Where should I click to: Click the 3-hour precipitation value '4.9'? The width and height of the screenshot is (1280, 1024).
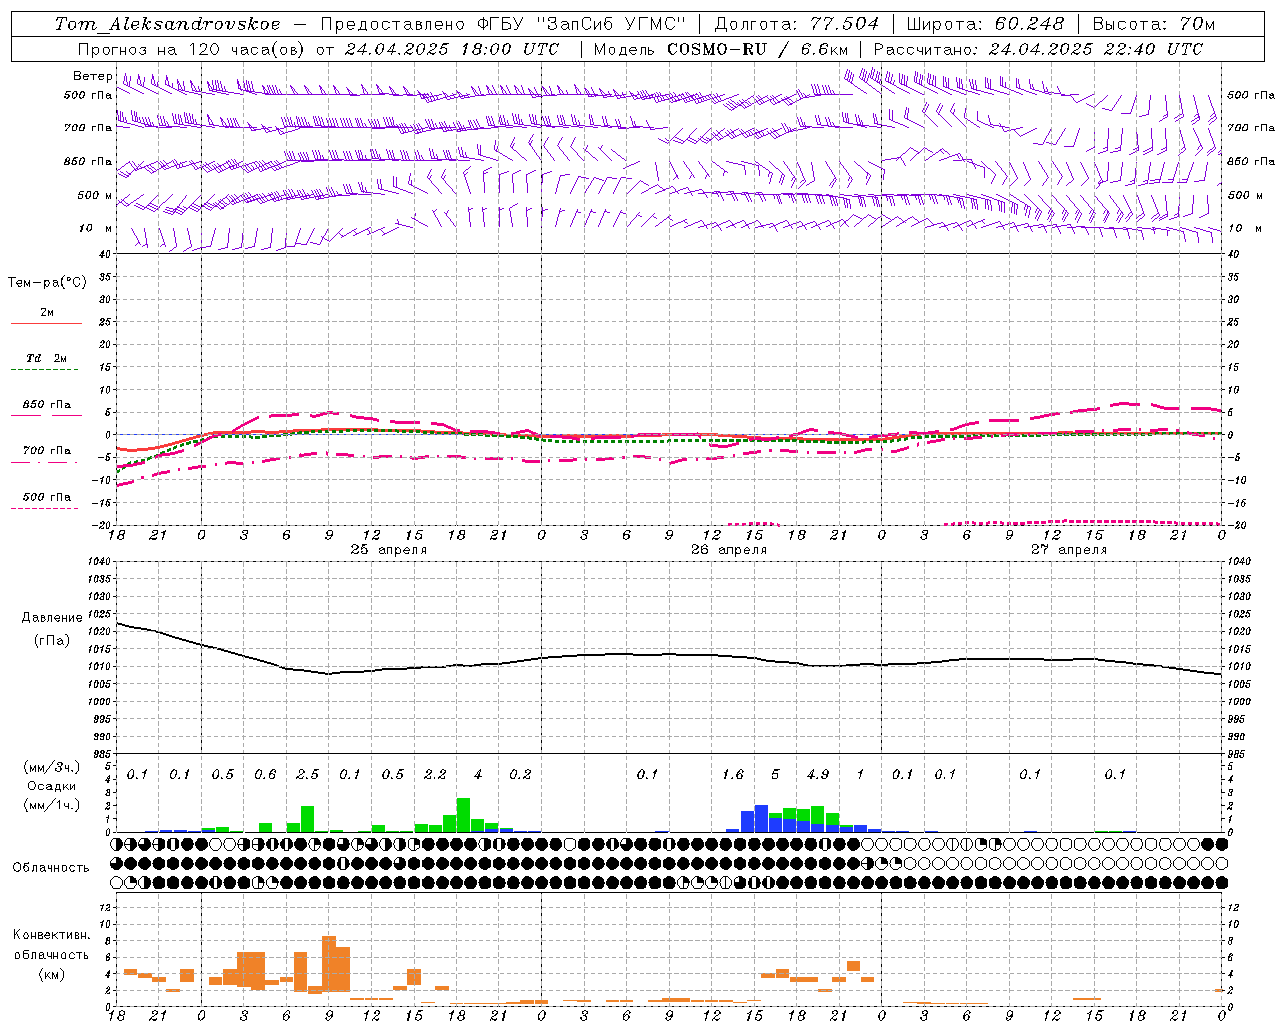pos(818,775)
